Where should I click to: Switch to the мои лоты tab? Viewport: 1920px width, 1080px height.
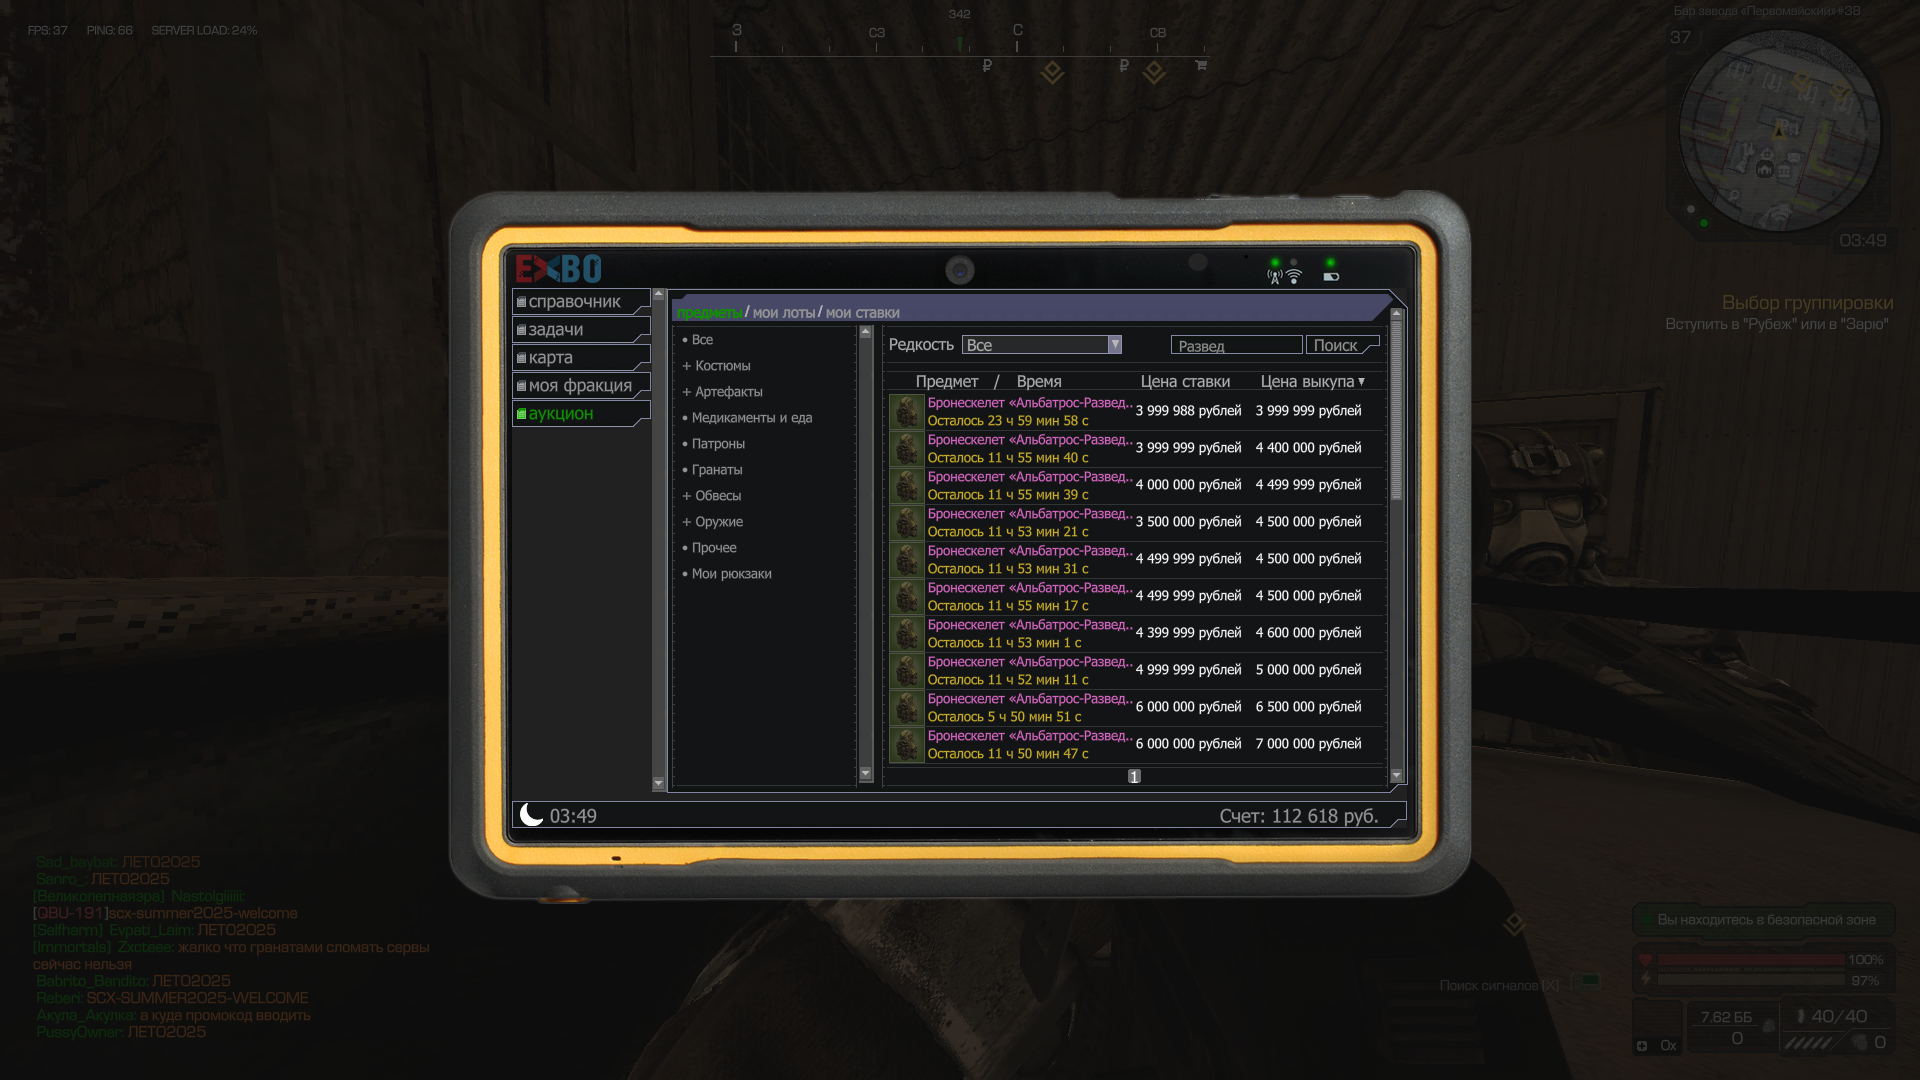783,313
